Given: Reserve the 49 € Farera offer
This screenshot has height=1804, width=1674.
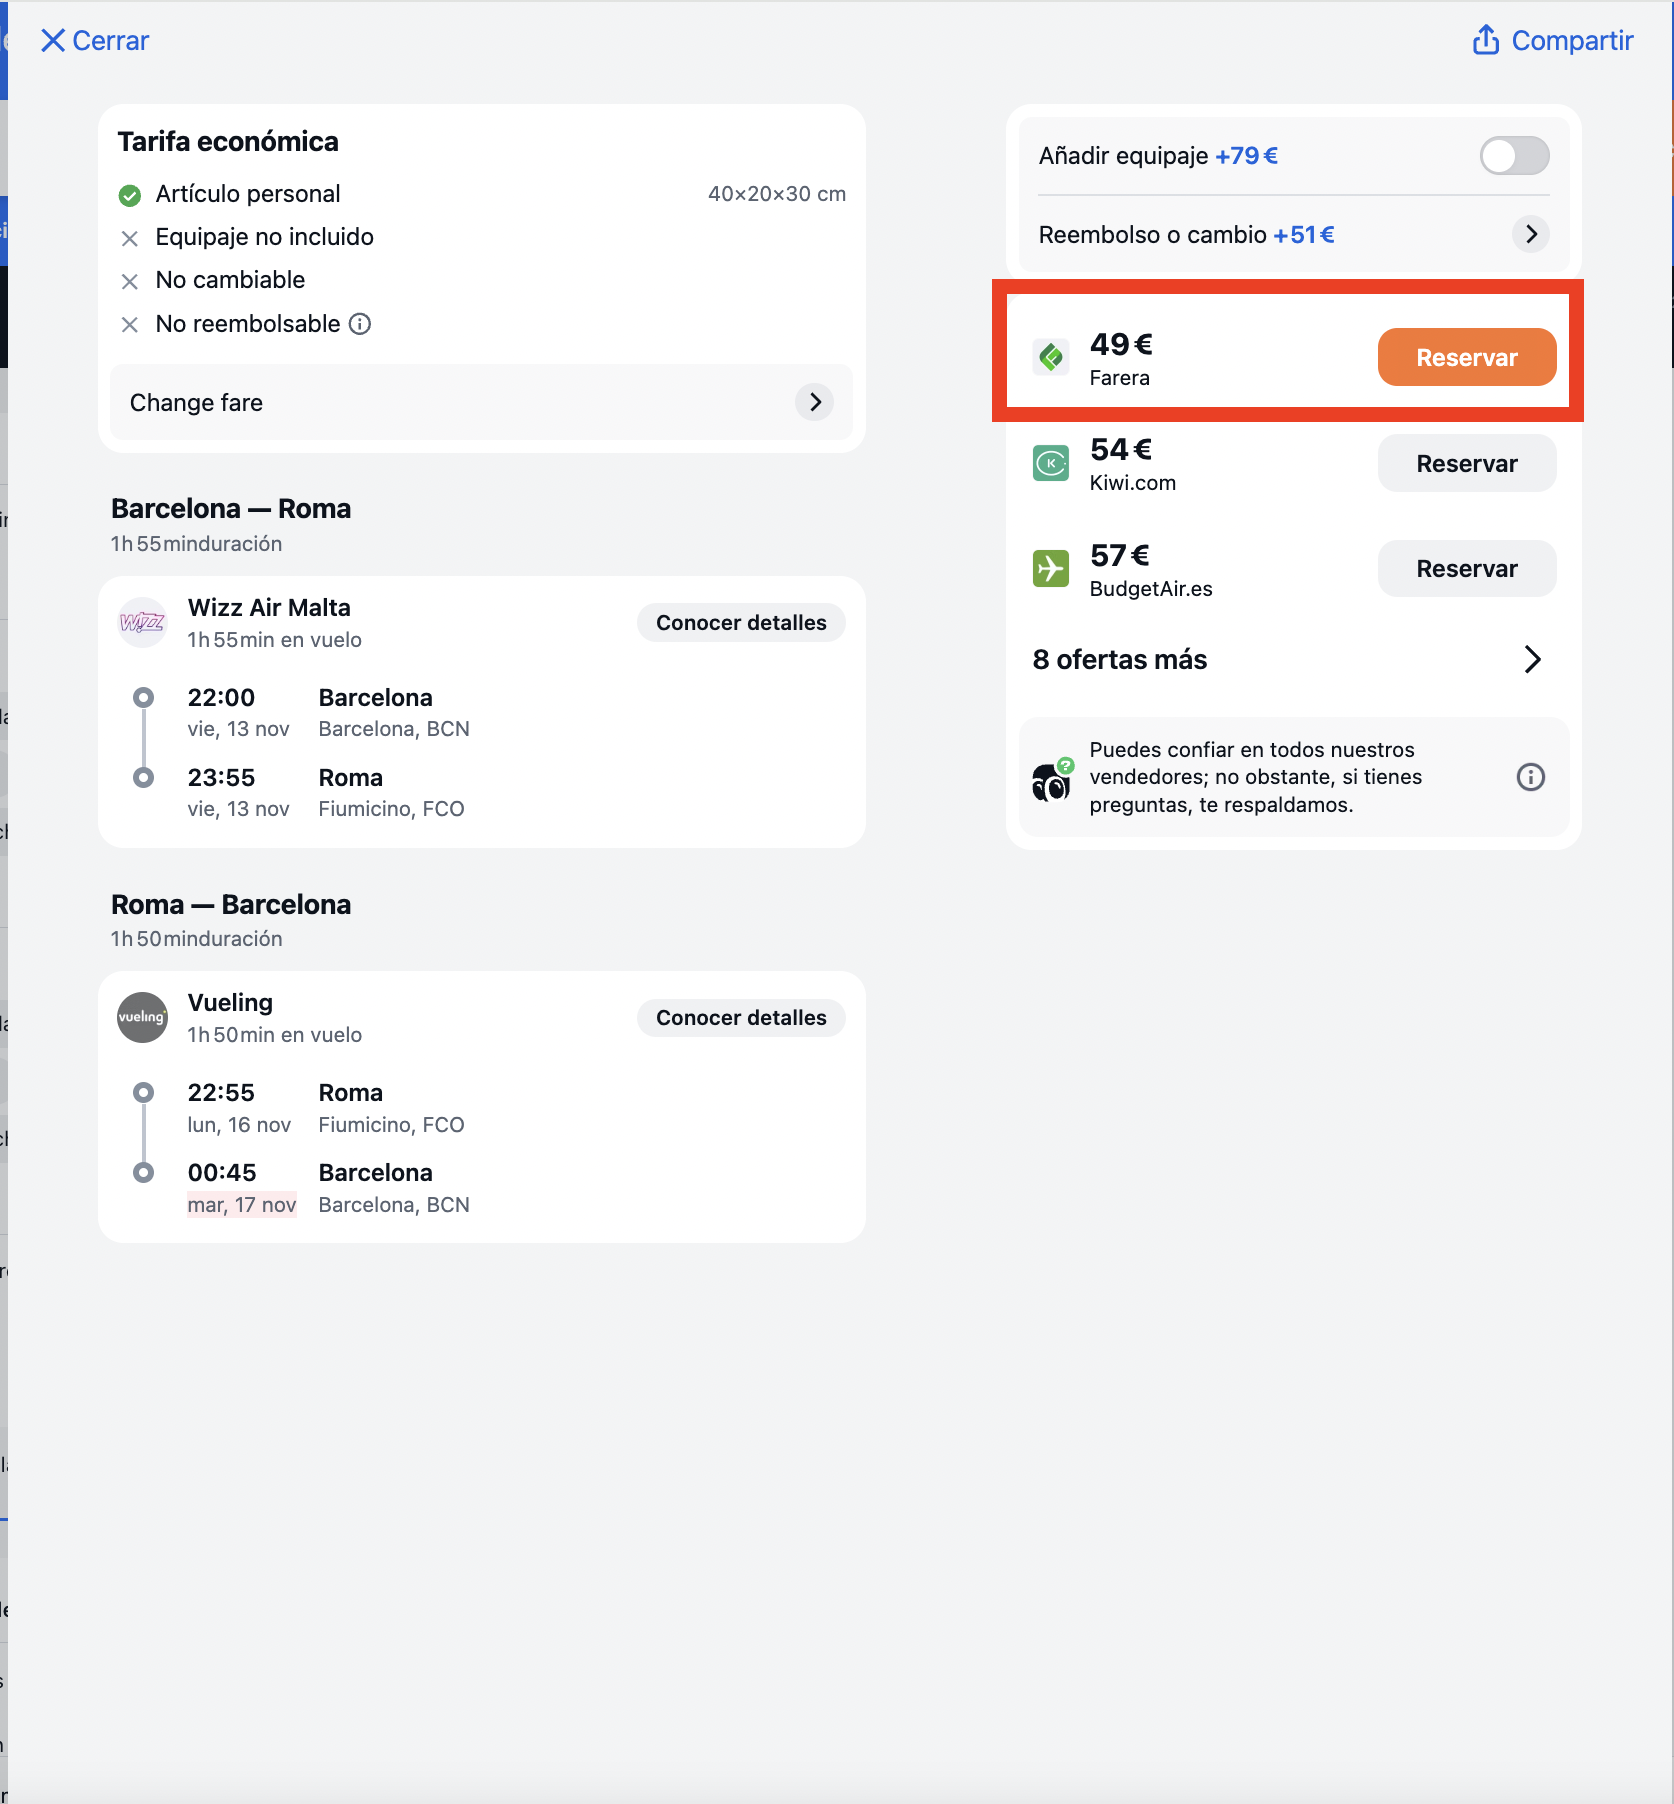Looking at the screenshot, I should (1467, 357).
